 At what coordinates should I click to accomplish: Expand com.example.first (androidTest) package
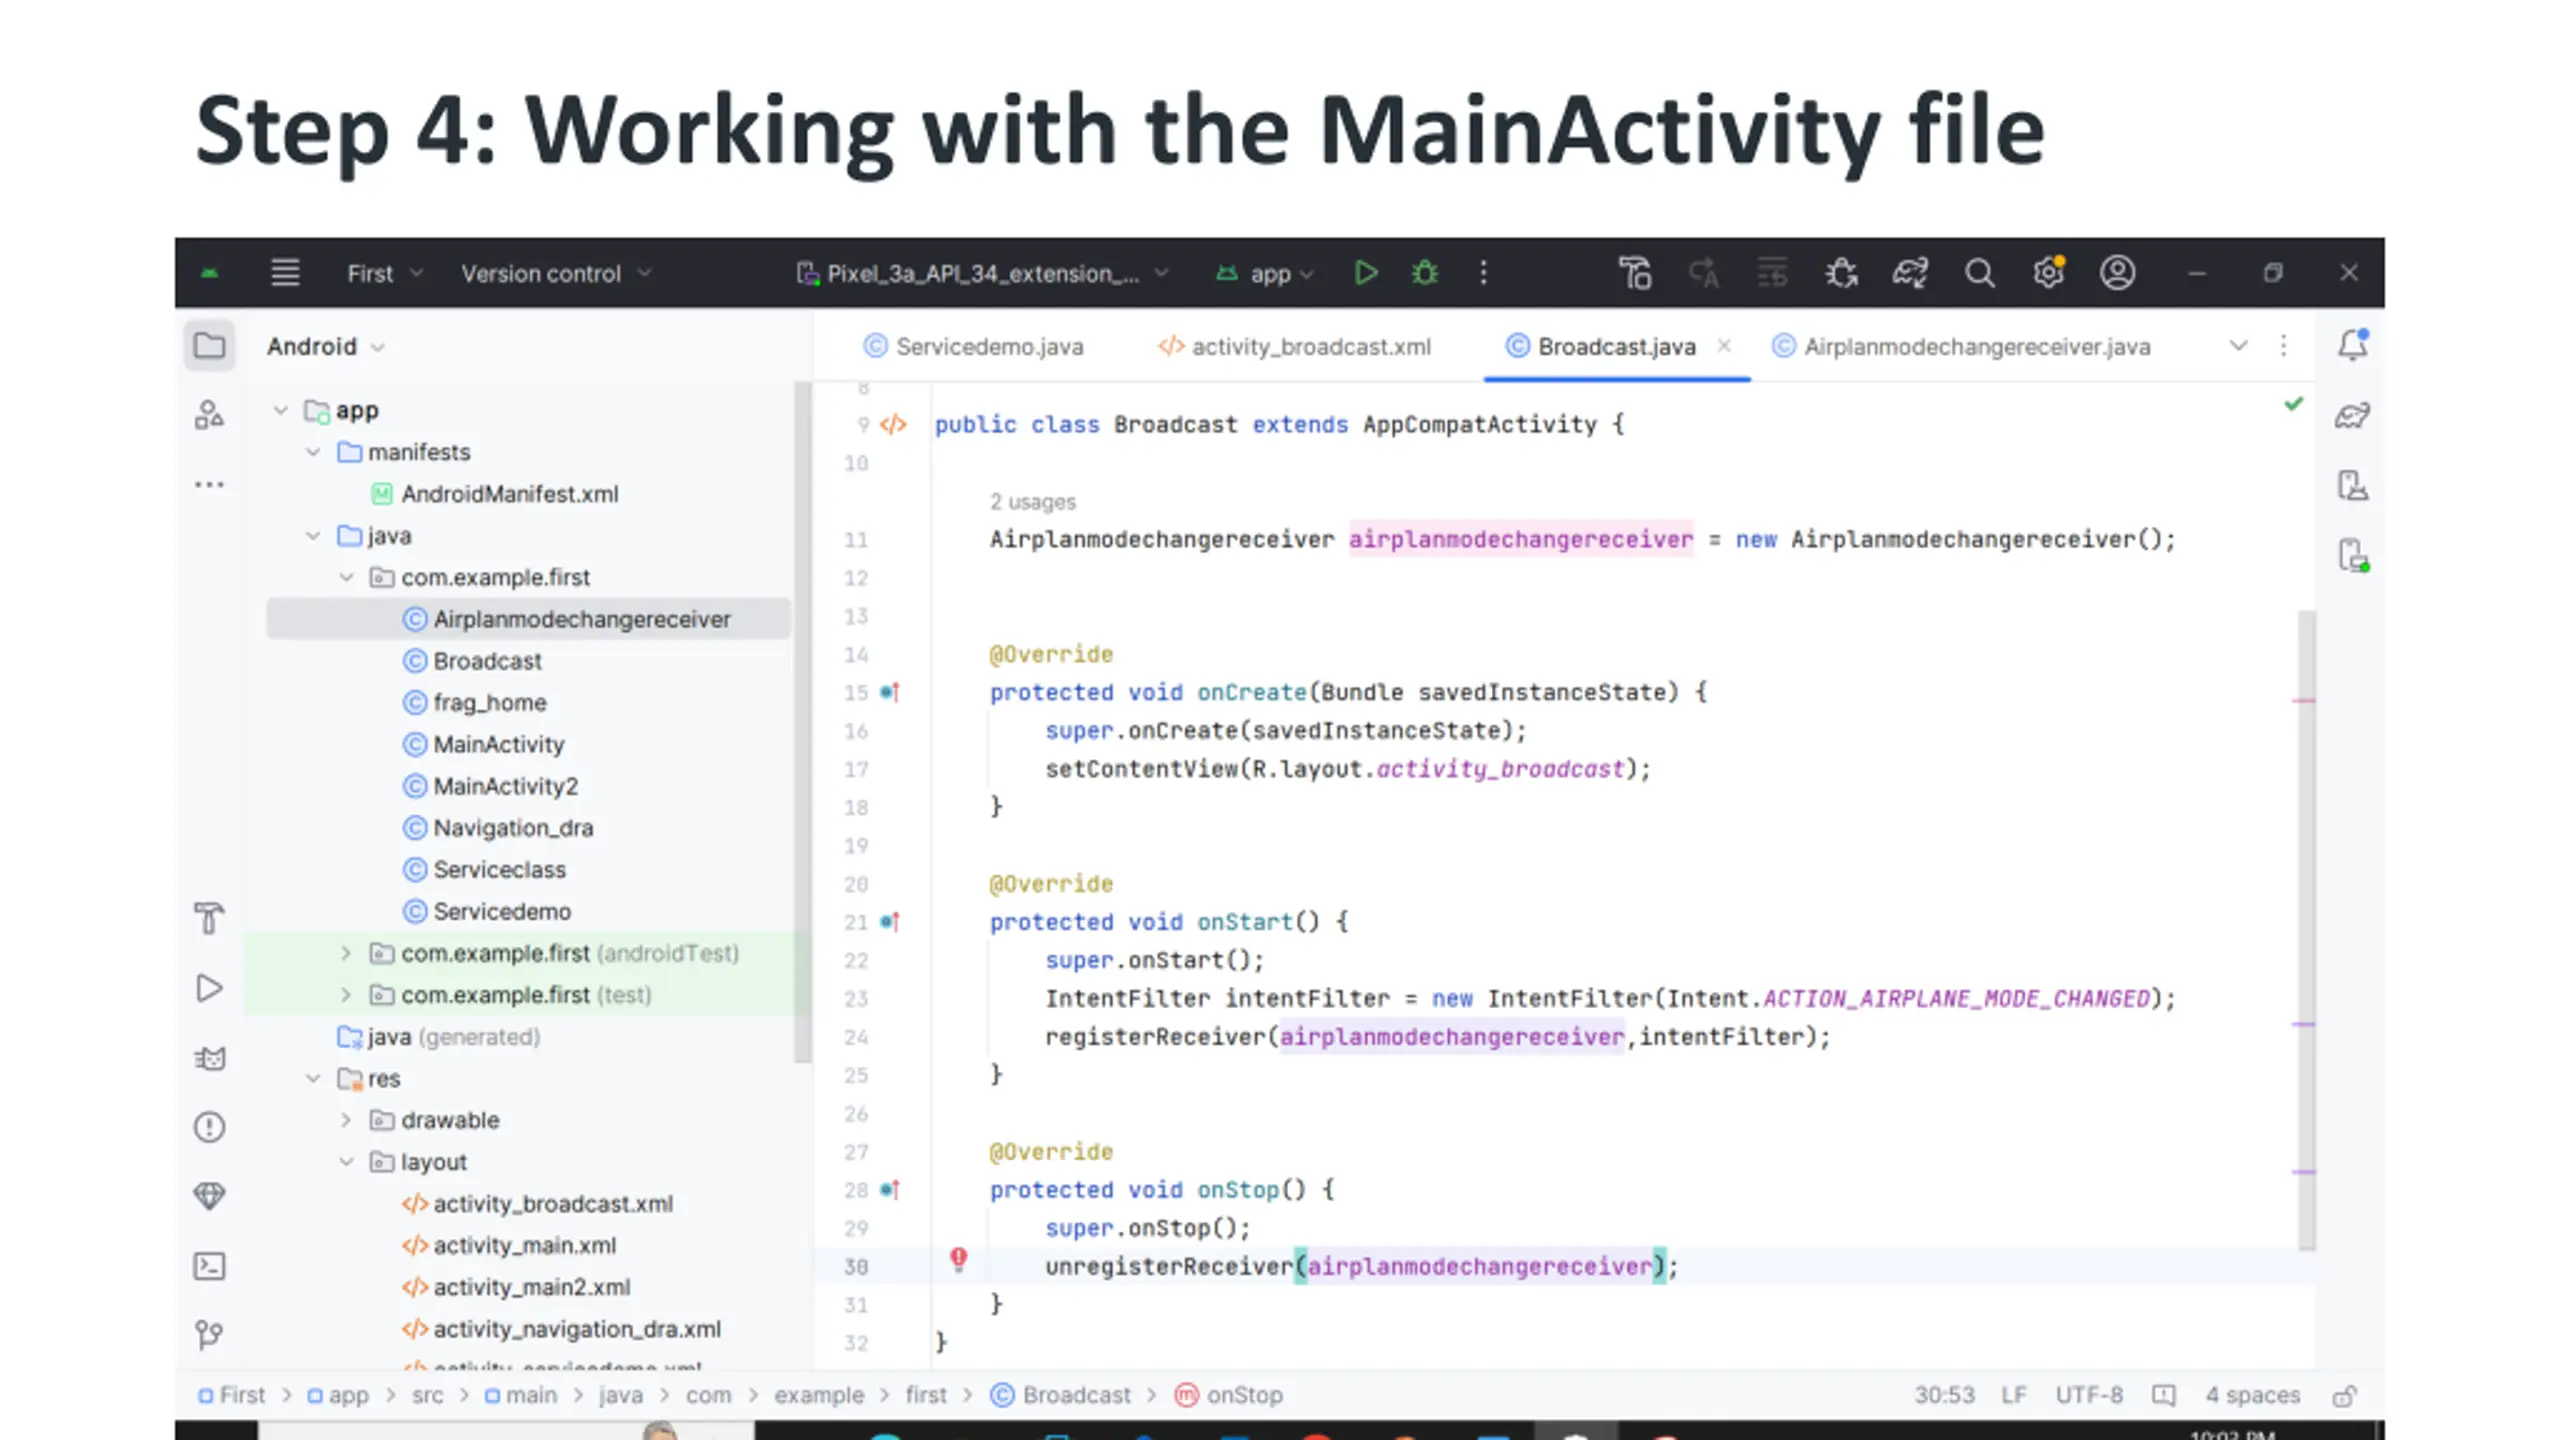tap(346, 953)
